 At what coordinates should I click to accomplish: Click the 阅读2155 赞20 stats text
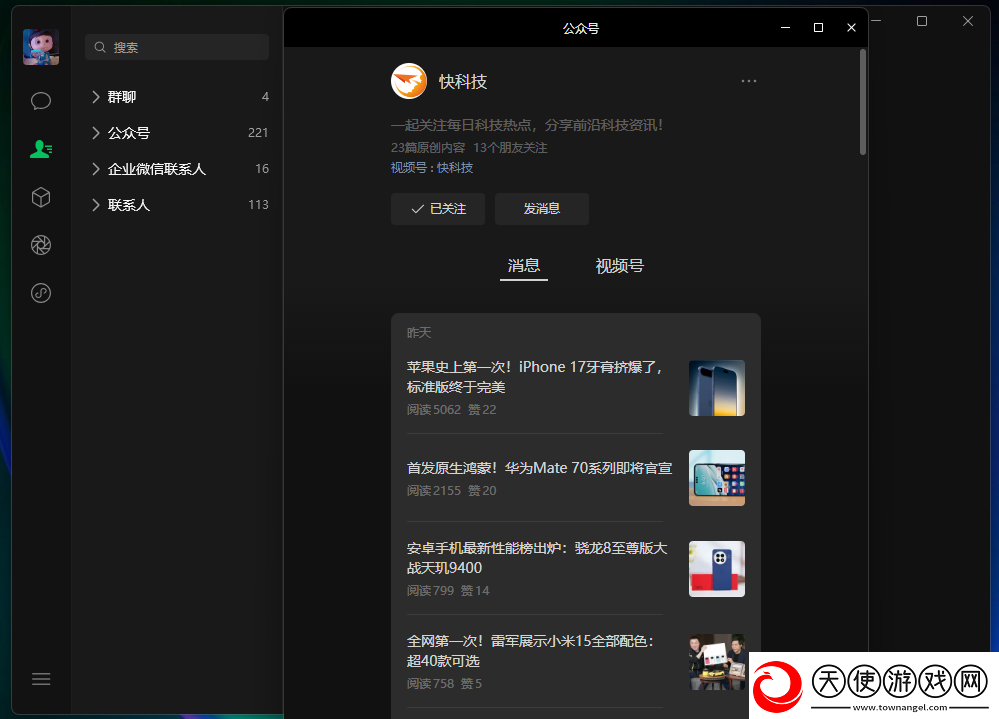pos(451,490)
